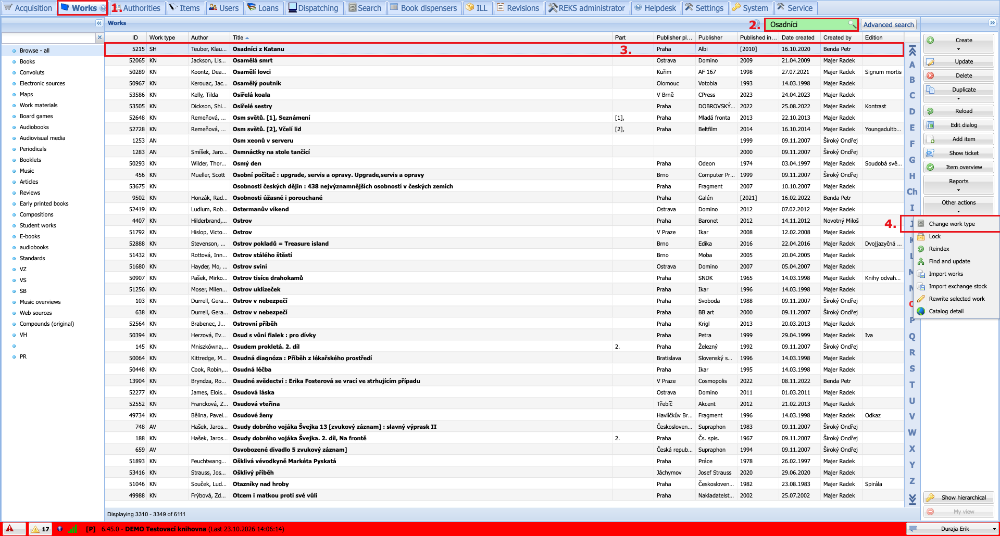The image size is (1000, 536).
Task: Select the Ostrov pokladů = Treasure island row
Action: [x=504, y=243]
